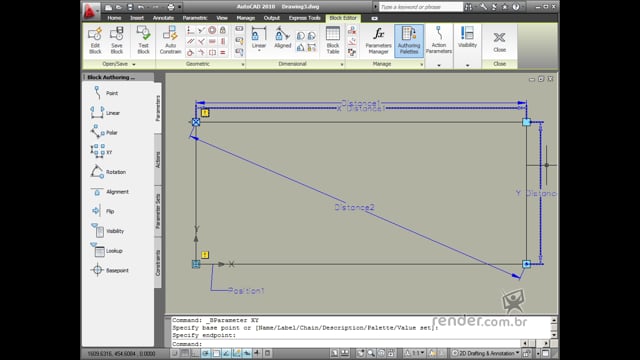The height and width of the screenshot is (360, 640).
Task: Open the Linear constraint dropdown arrow
Action: (x=259, y=51)
